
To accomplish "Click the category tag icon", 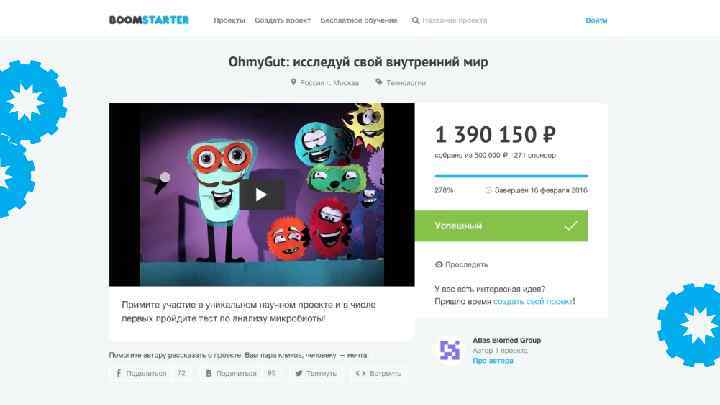I will click(x=379, y=82).
